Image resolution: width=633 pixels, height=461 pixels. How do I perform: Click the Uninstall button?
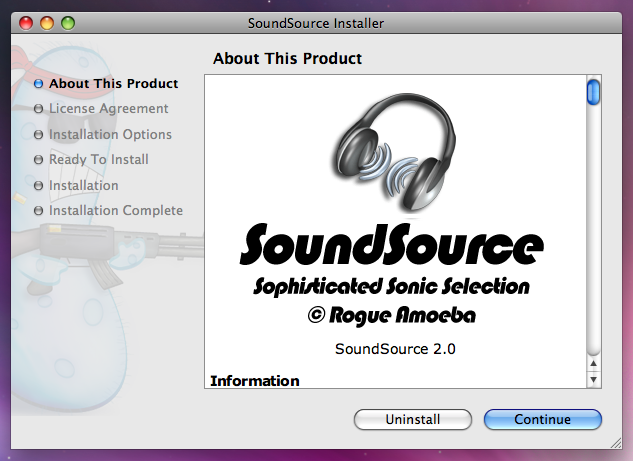pos(413,419)
